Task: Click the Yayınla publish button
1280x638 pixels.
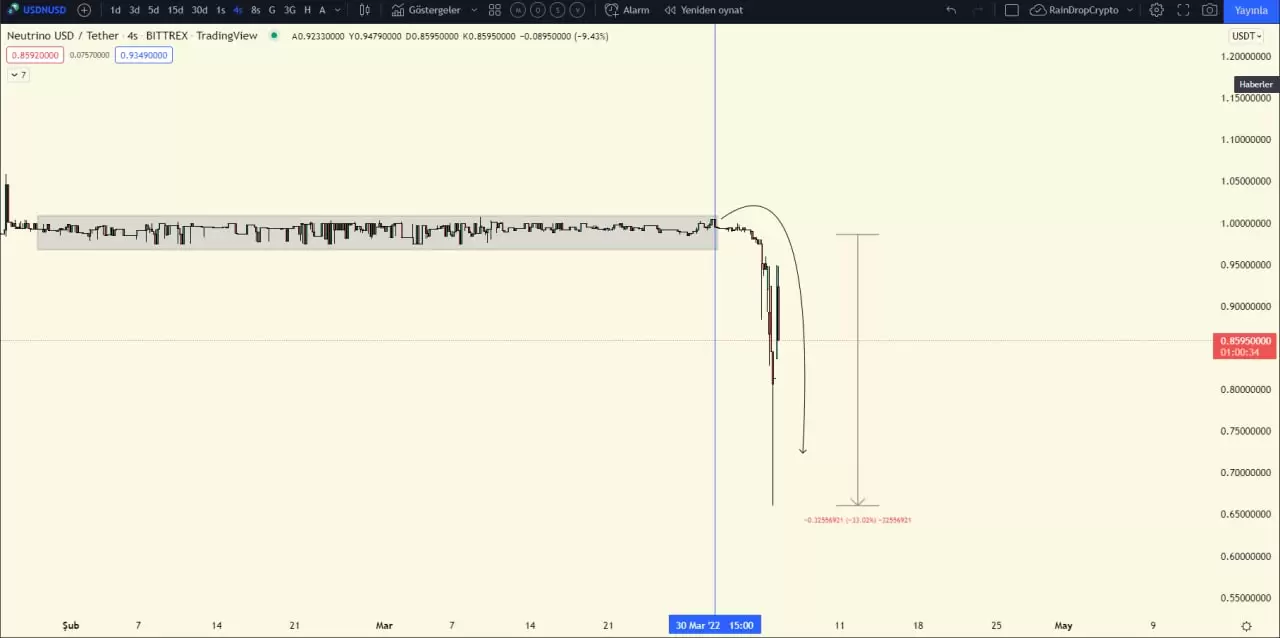Action: (1251, 10)
